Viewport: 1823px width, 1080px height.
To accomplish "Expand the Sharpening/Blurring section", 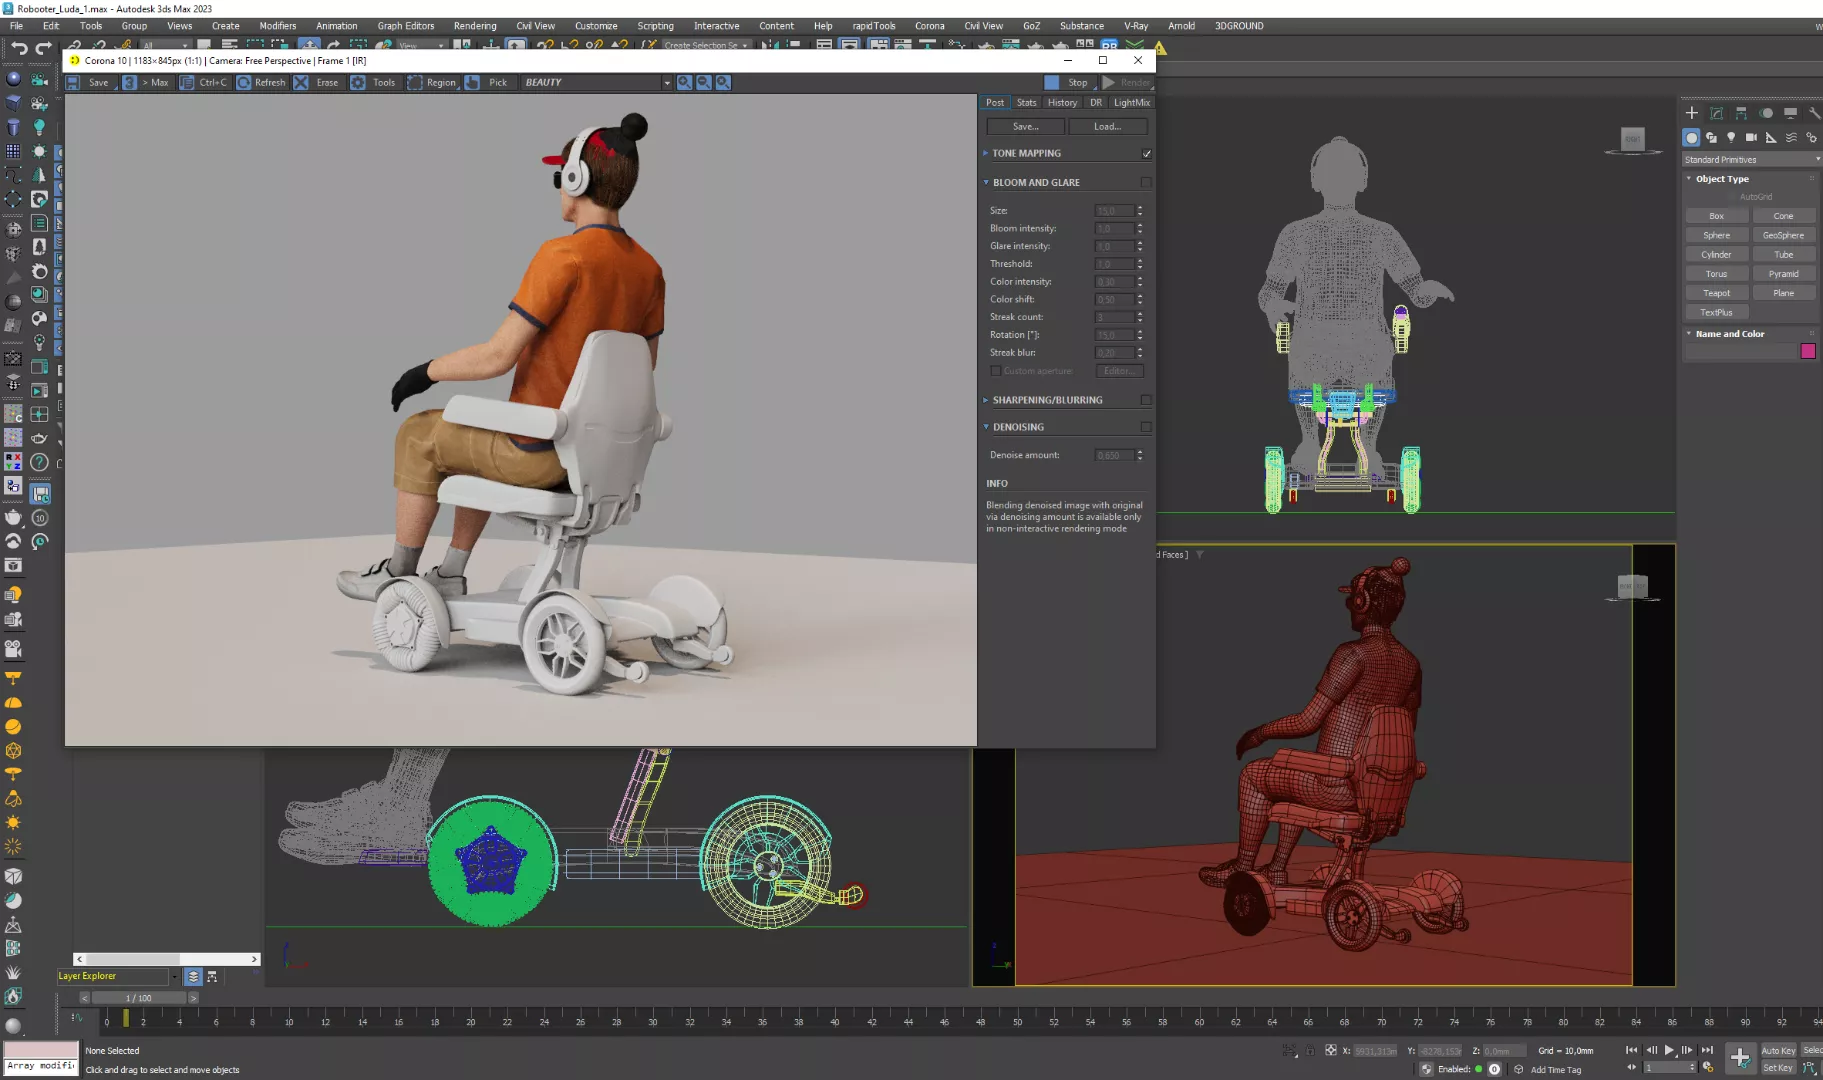I will [x=1047, y=400].
